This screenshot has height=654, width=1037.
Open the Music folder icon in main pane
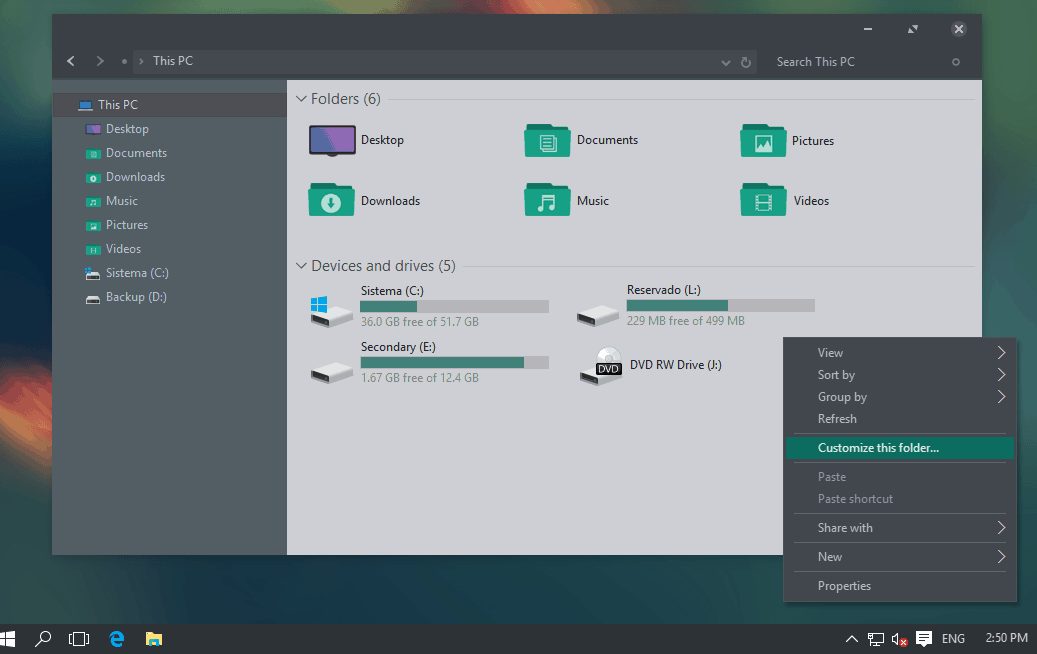click(547, 200)
